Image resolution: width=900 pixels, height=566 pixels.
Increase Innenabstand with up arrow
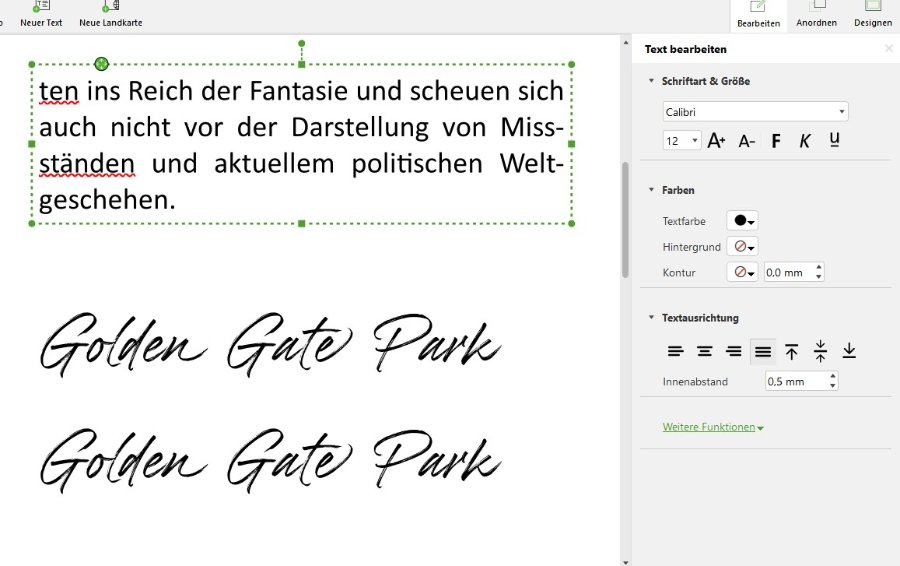tap(833, 377)
